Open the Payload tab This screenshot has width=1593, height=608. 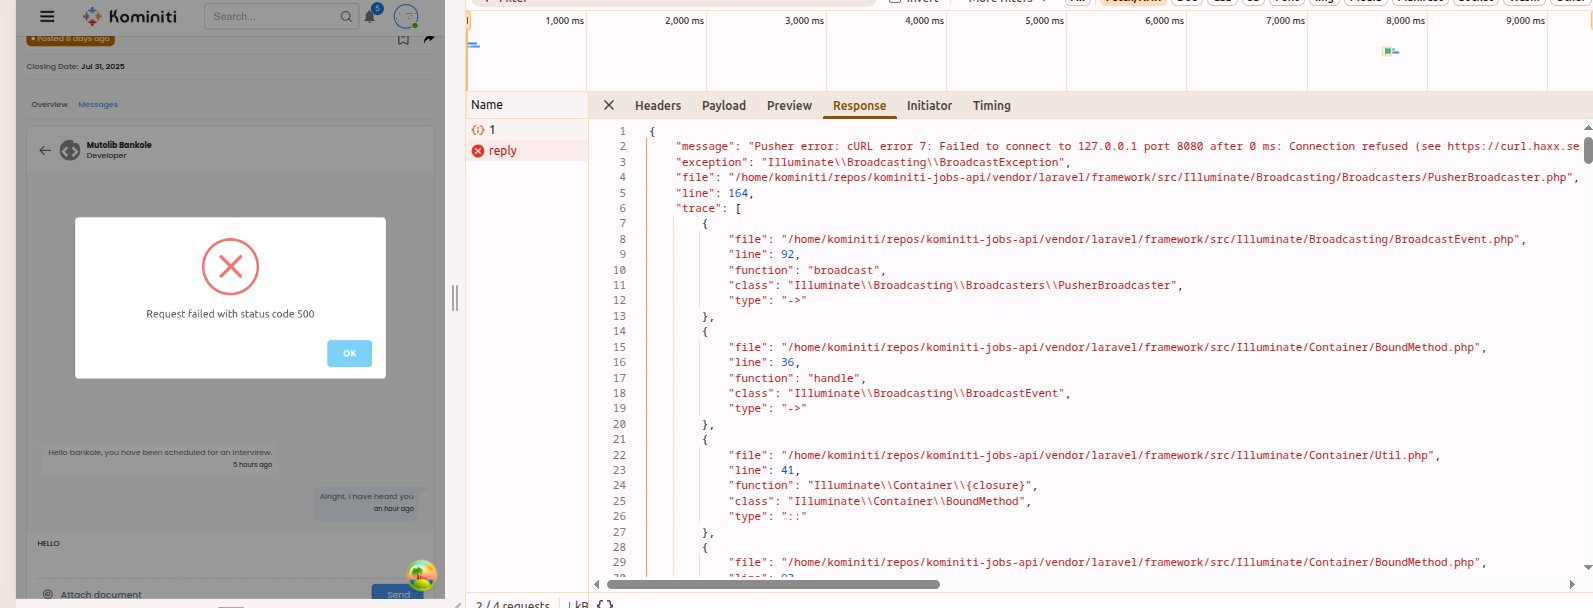point(723,105)
